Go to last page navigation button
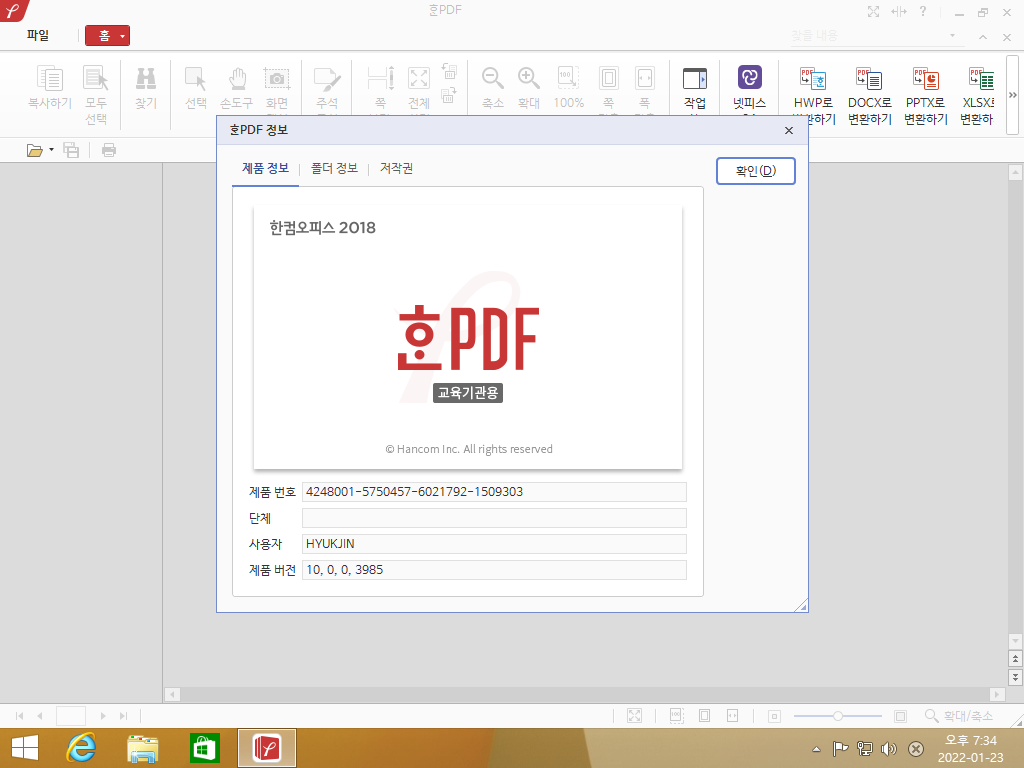The image size is (1024, 768). click(123, 716)
